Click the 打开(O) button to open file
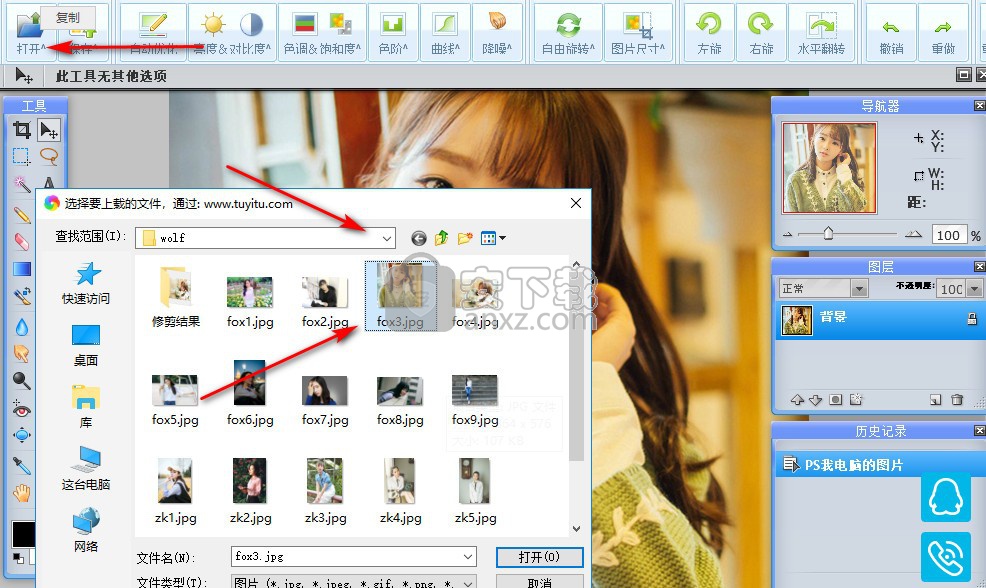 click(539, 557)
